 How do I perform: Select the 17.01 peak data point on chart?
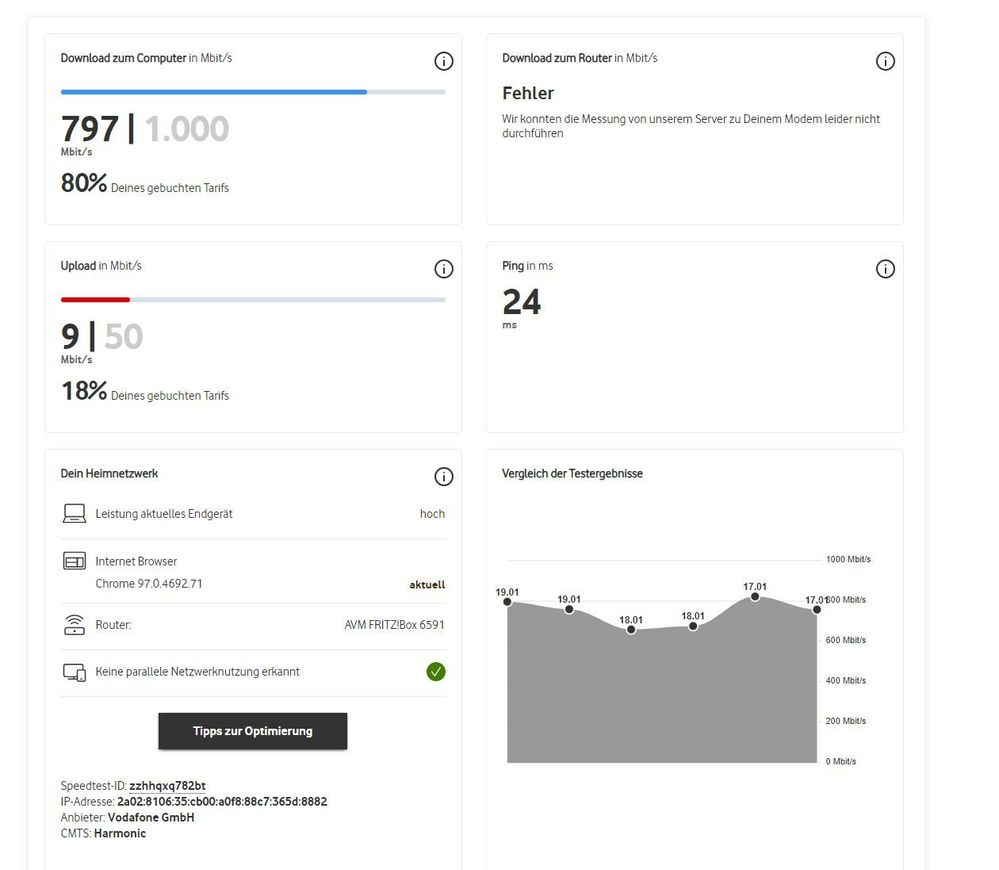[755, 596]
